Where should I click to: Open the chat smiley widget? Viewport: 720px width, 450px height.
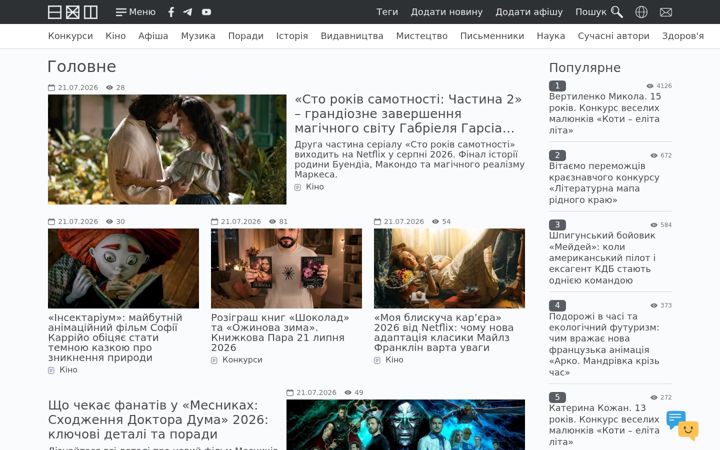coord(682,425)
